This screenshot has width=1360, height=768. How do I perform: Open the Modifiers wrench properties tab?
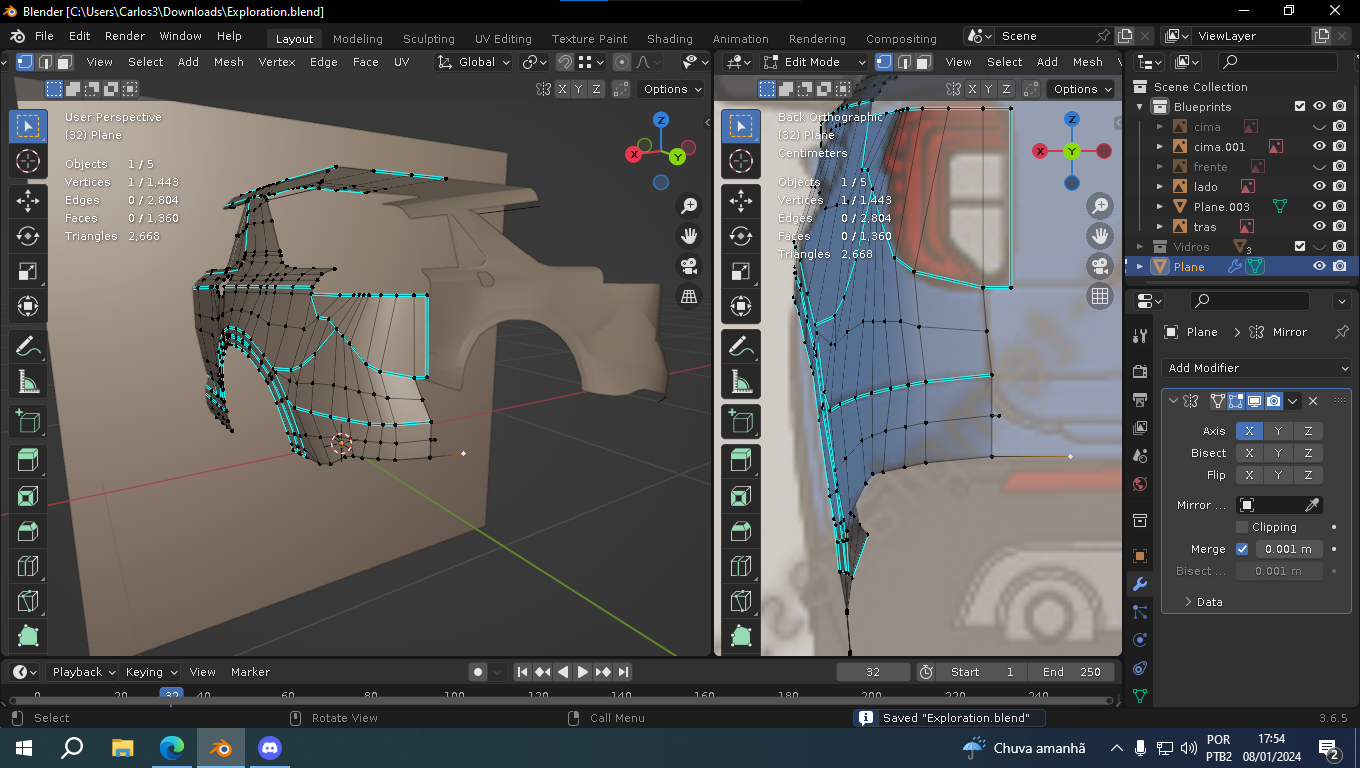point(1139,583)
